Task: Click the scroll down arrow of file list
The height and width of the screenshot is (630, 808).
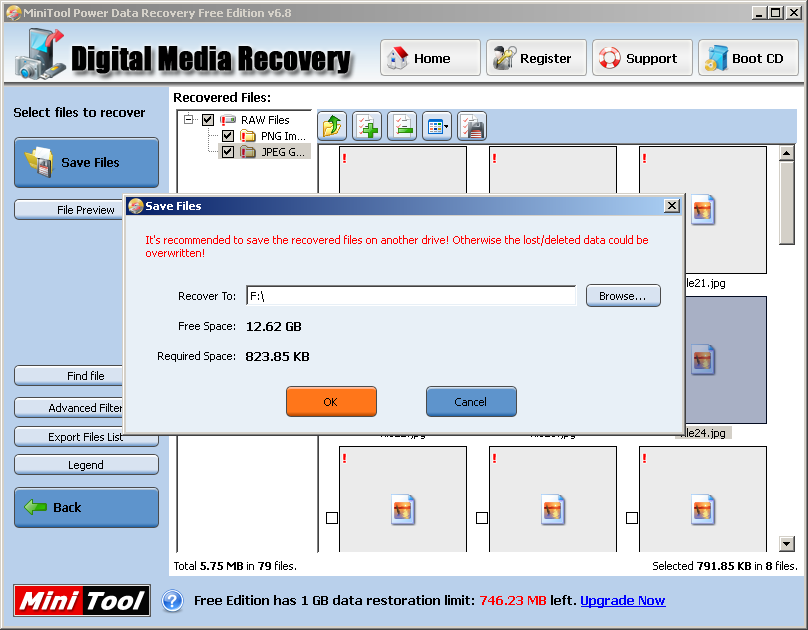Action: point(786,543)
